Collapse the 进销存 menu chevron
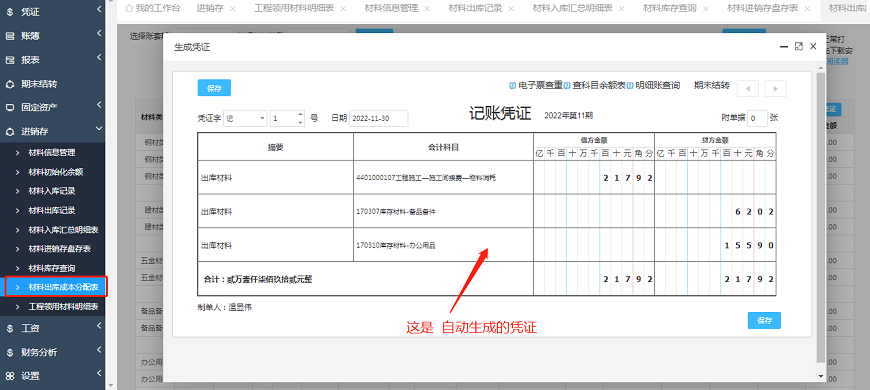The image size is (870, 390). (x=99, y=129)
